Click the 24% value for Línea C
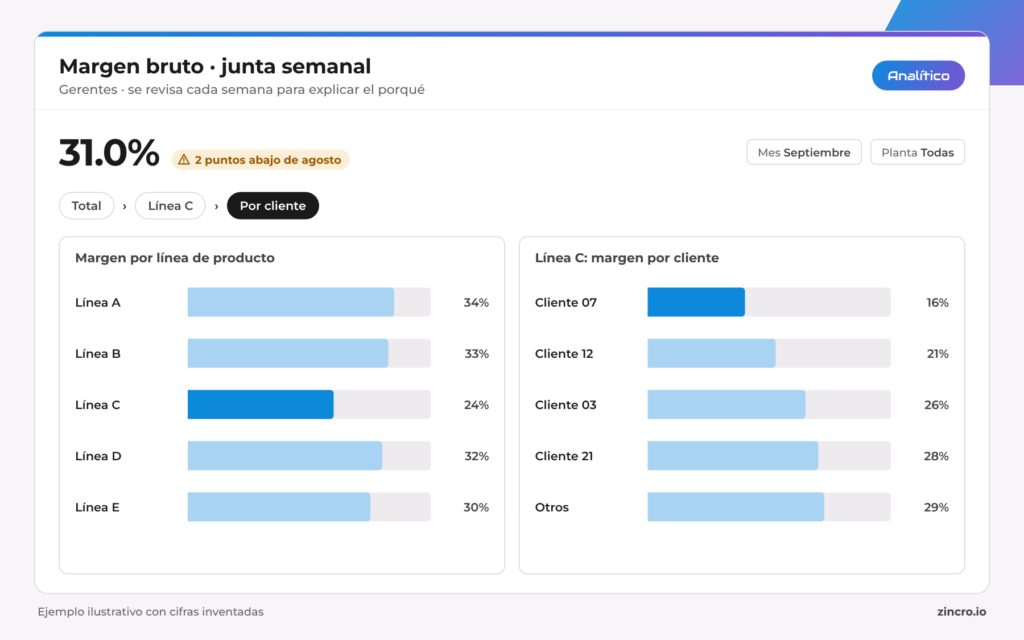1024x640 pixels. coord(476,405)
